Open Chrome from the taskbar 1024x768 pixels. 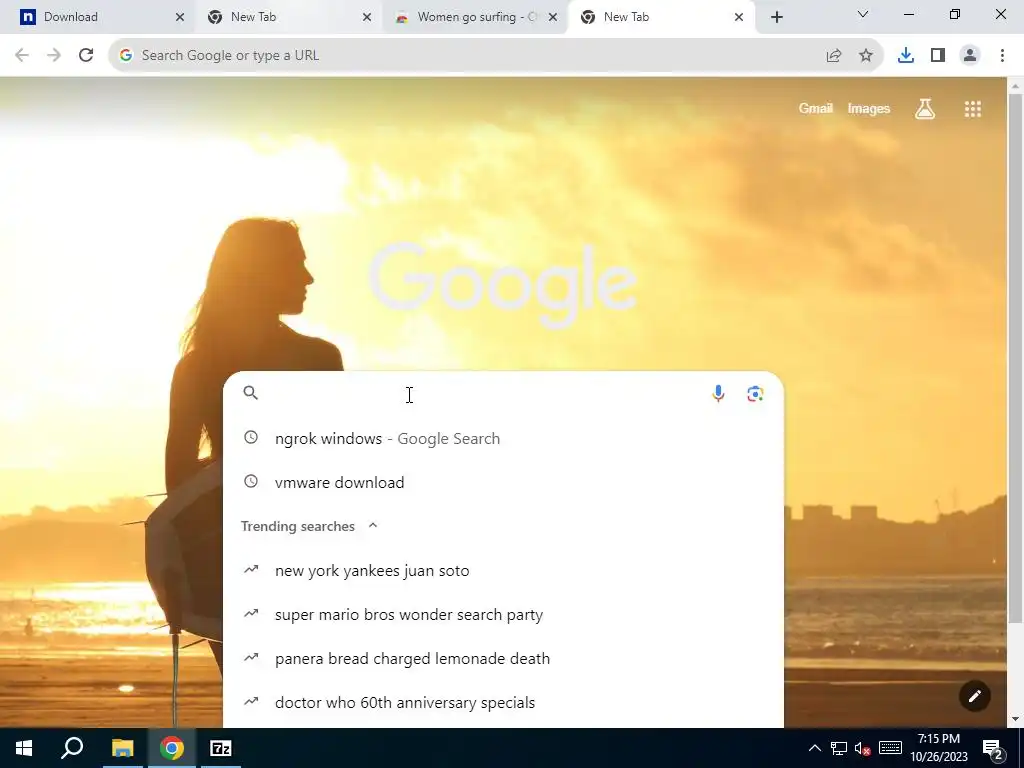click(172, 748)
